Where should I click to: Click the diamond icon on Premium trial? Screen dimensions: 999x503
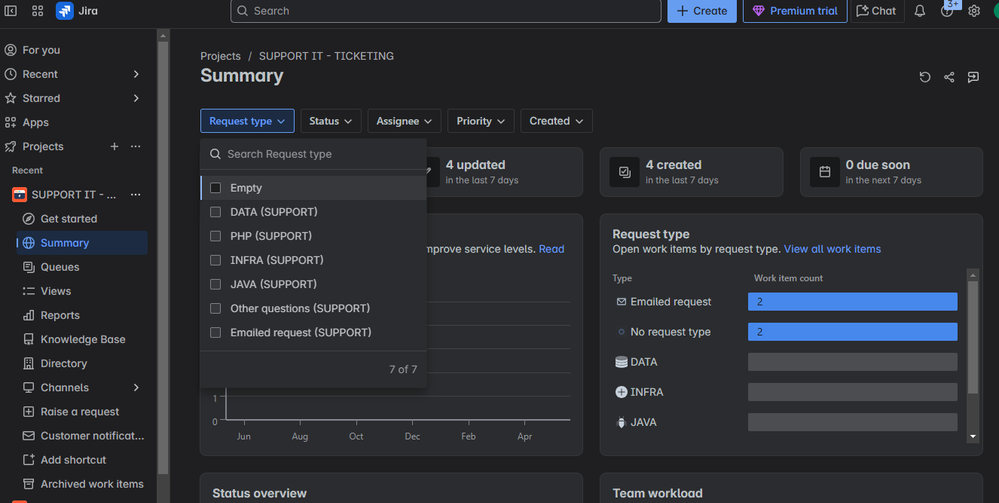coord(758,11)
